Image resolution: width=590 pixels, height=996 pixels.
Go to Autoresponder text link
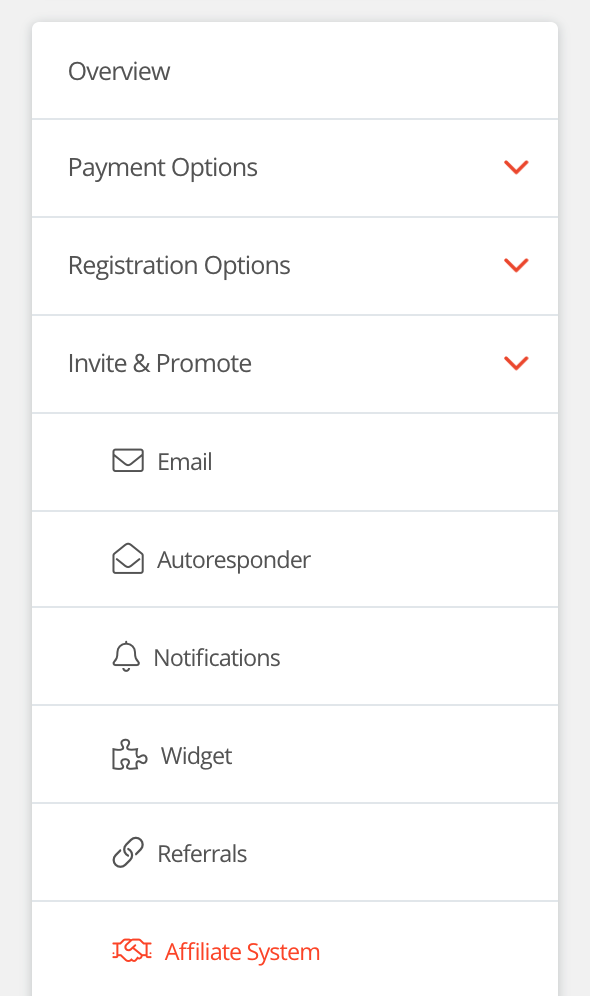click(x=234, y=560)
